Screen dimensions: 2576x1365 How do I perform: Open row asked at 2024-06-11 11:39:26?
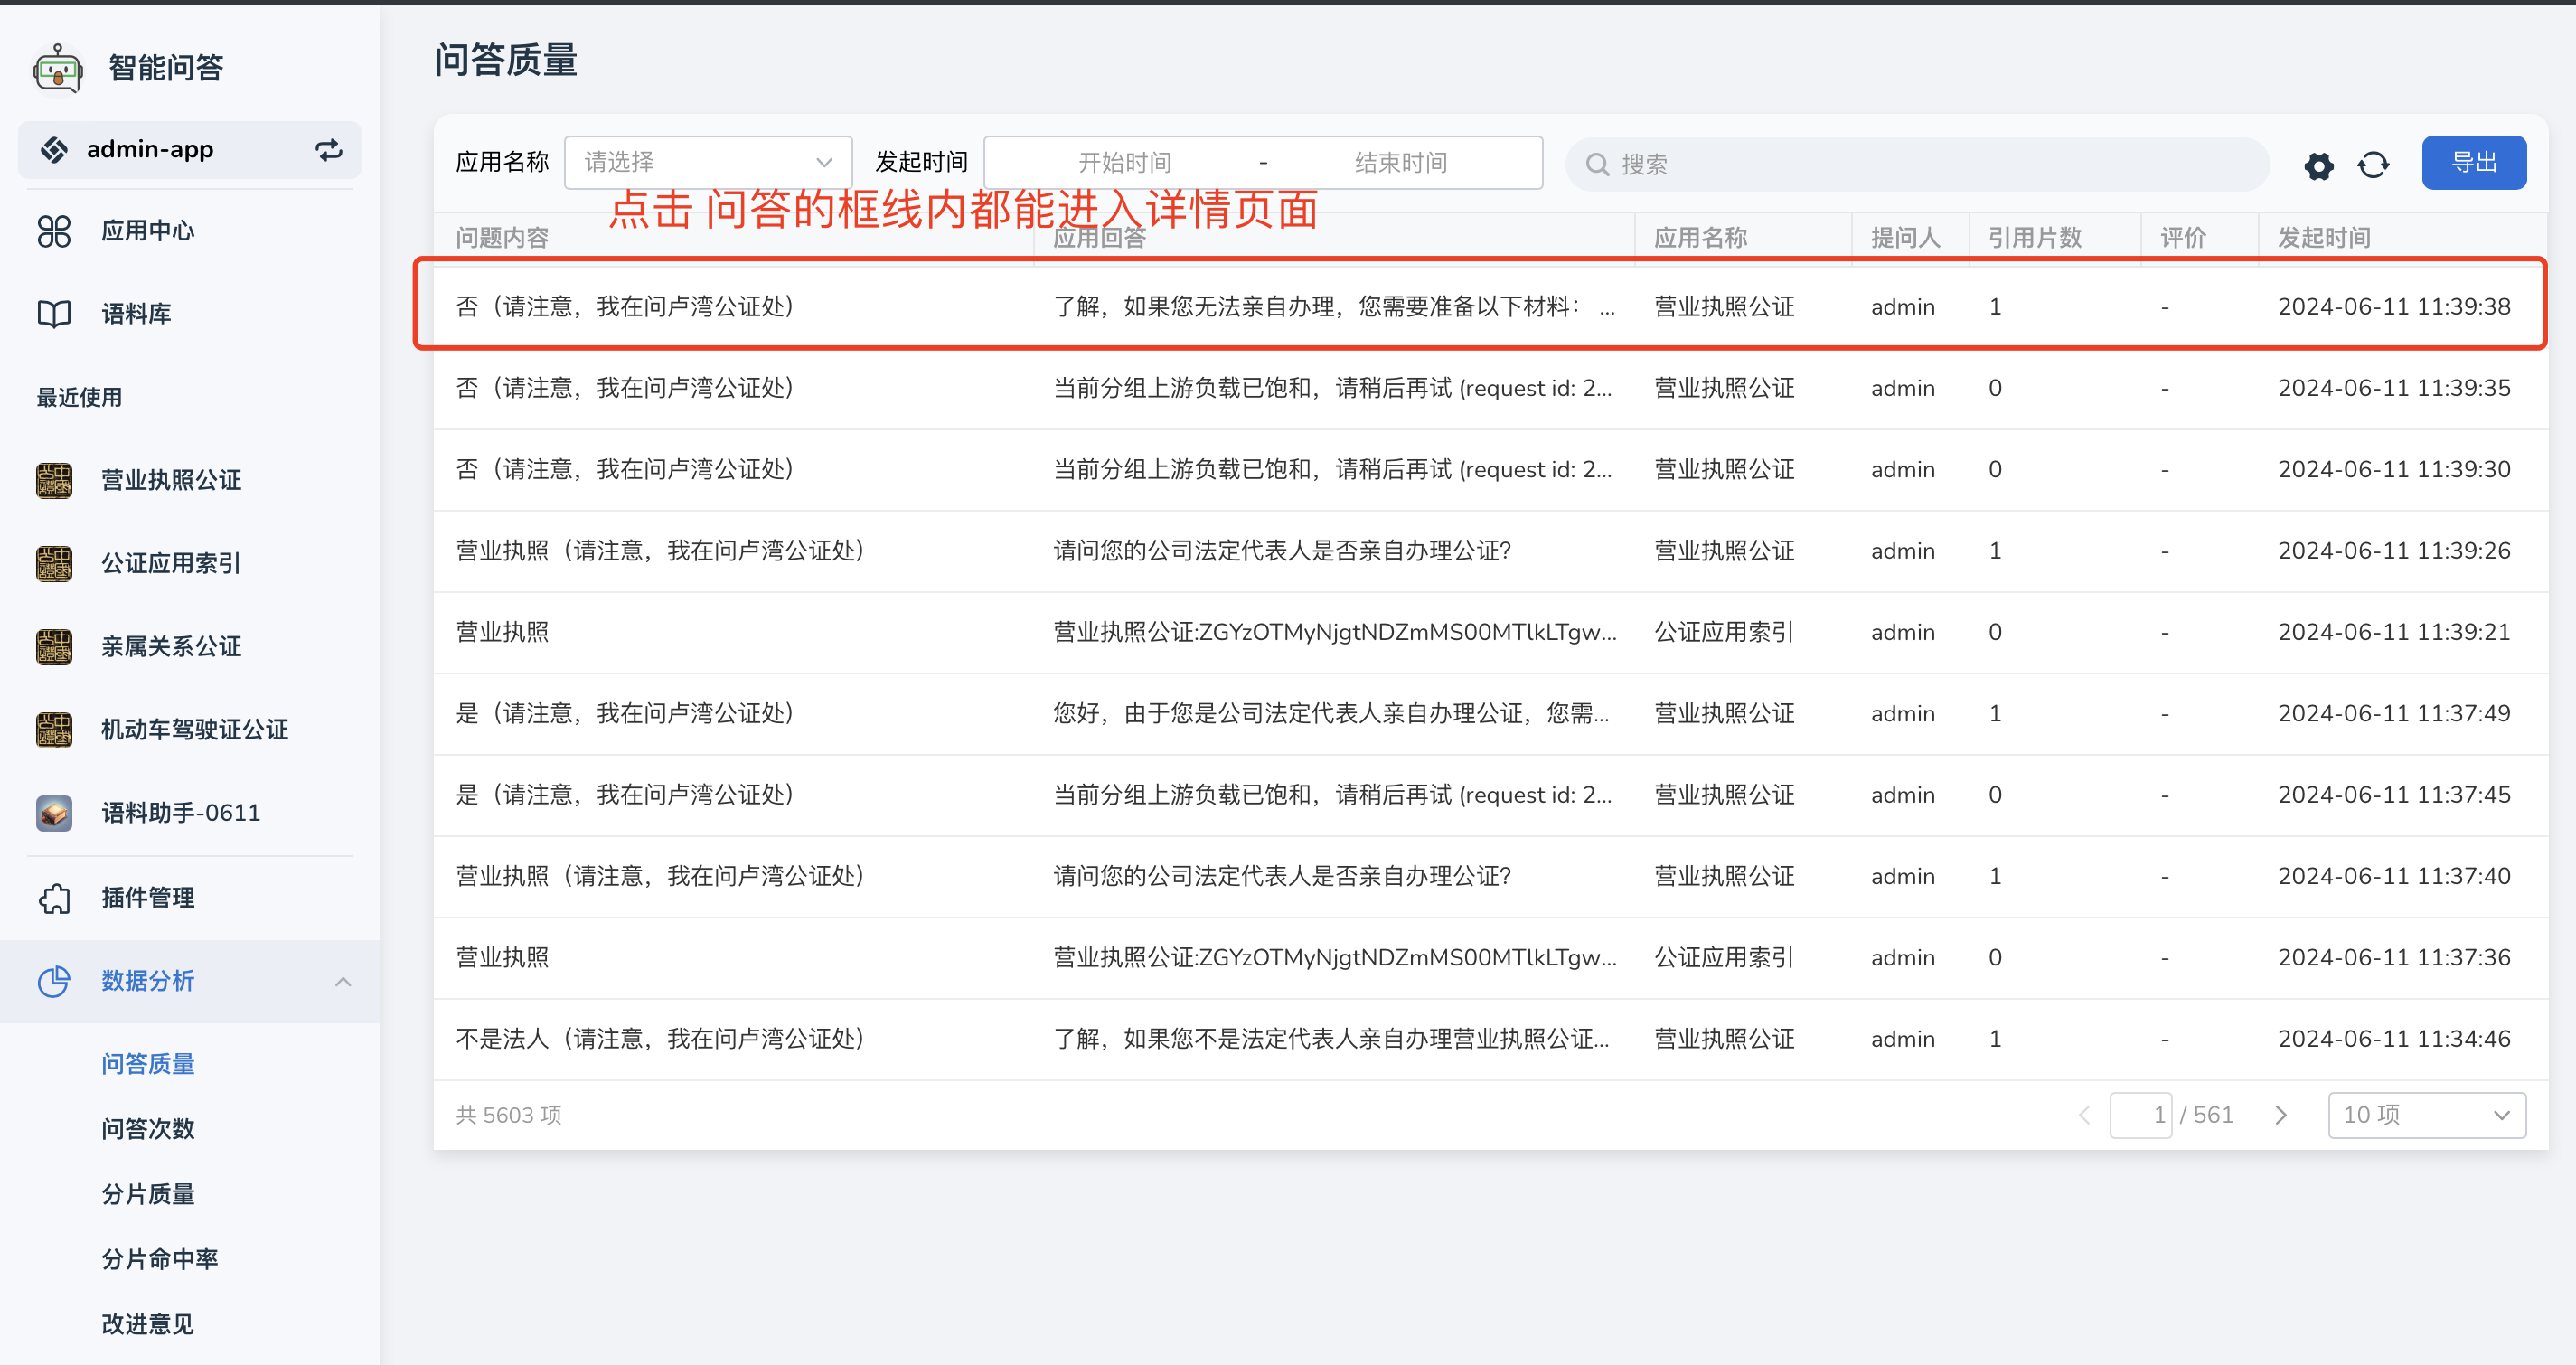pyautogui.click(x=1490, y=551)
